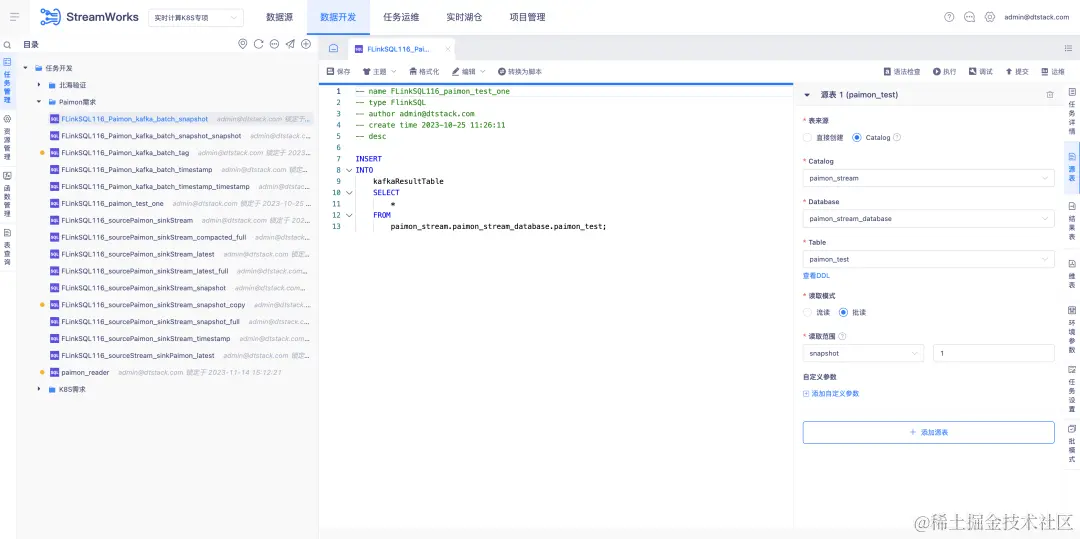Click 格式化 format in the editor toolbar

[424, 72]
